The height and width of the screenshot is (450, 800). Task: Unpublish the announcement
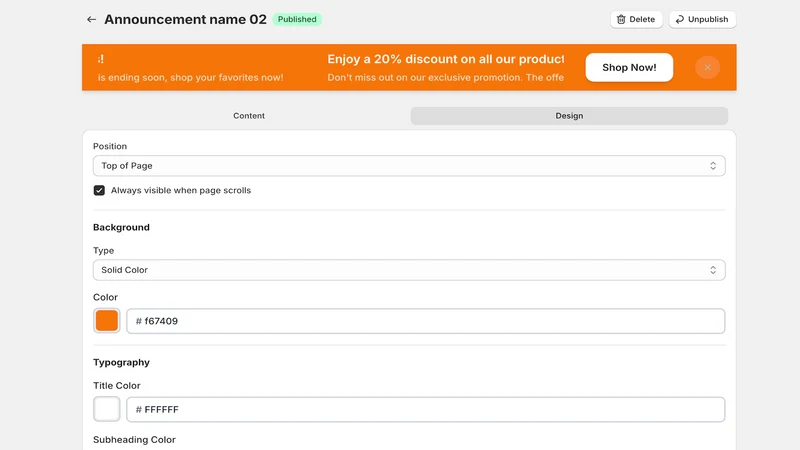pos(703,19)
